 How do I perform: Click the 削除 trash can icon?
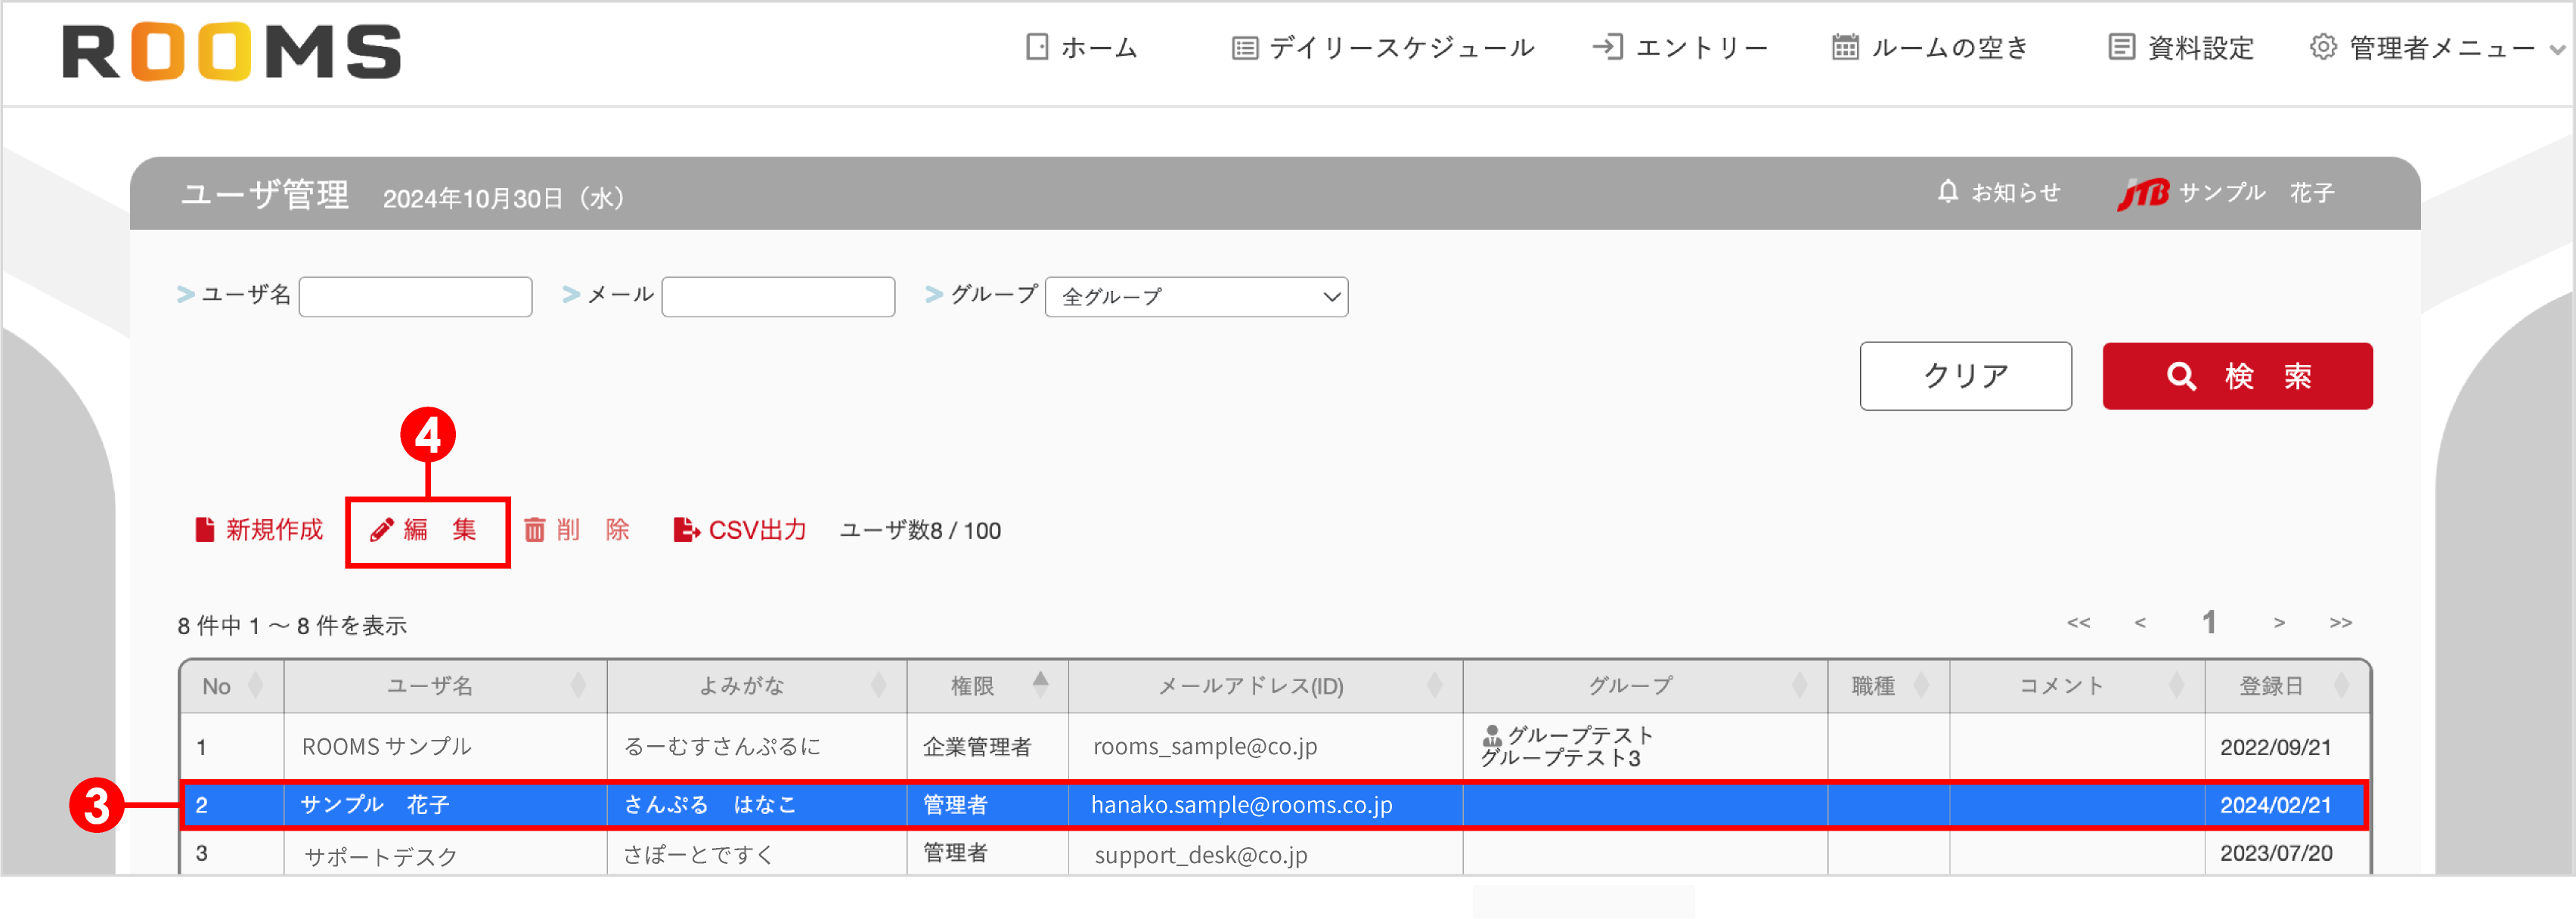point(536,530)
